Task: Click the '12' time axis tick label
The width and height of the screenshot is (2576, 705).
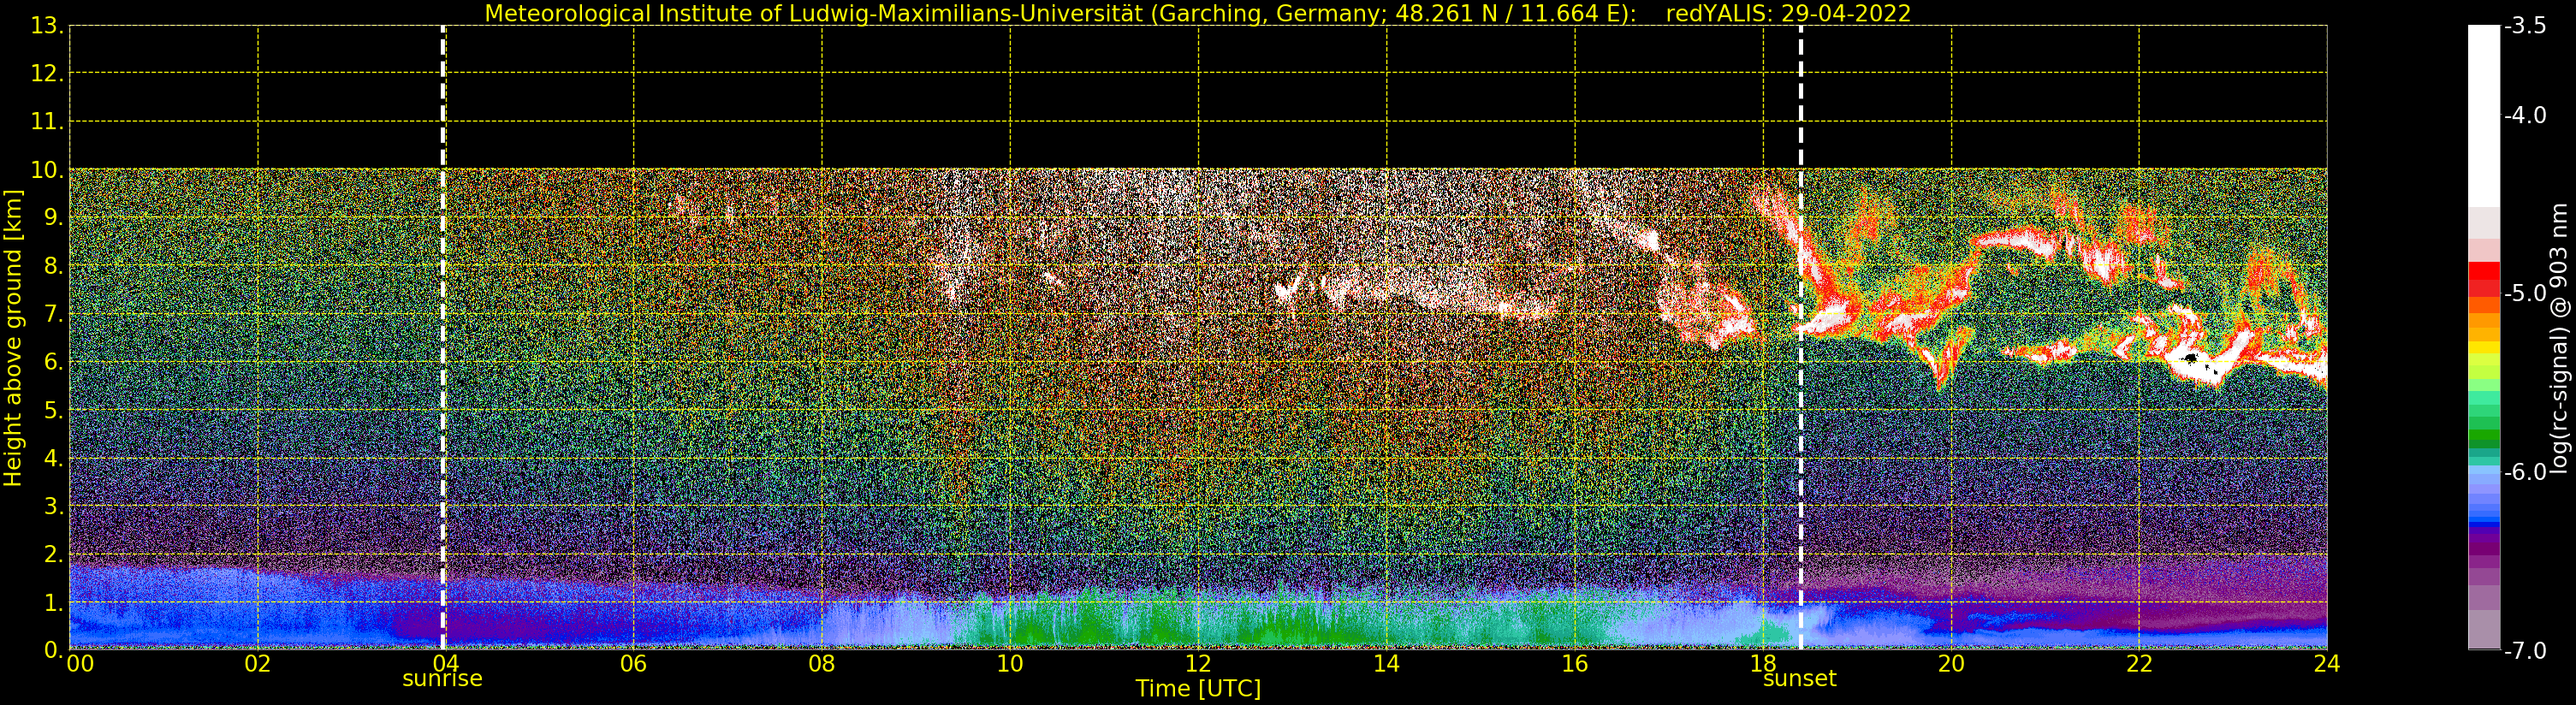Action: point(1198,664)
